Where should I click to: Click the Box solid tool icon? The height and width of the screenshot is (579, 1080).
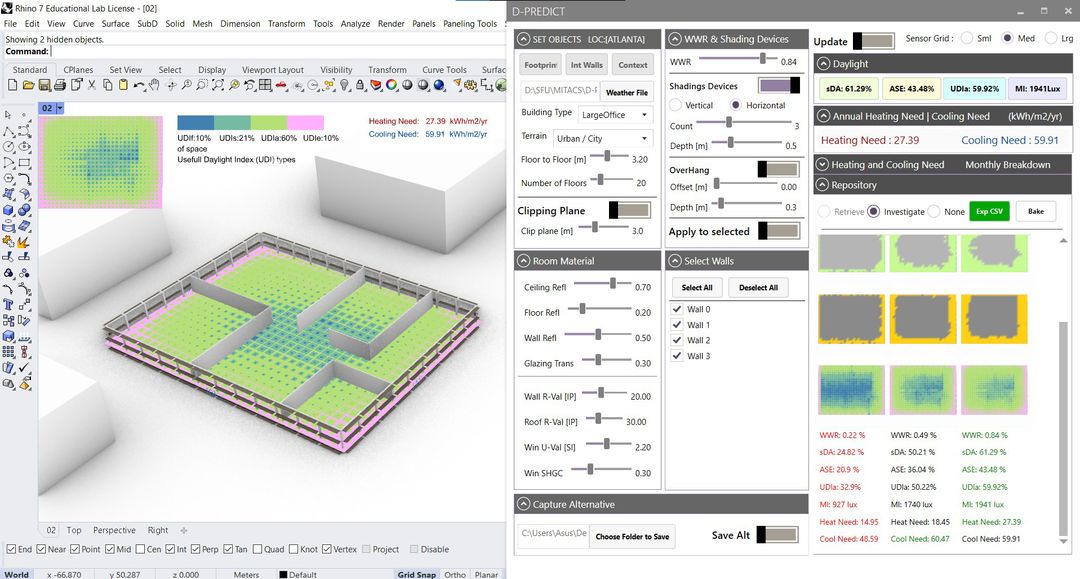[9, 210]
